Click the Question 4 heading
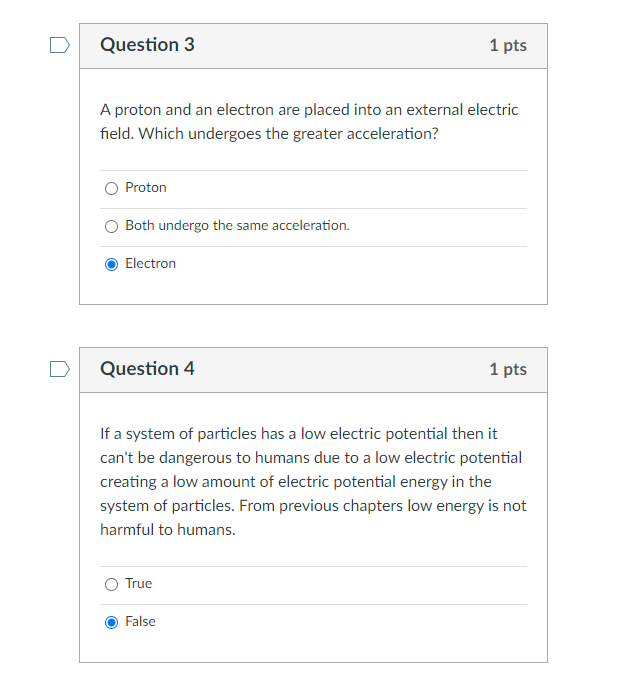Image resolution: width=625 pixels, height=680 pixels. [147, 369]
